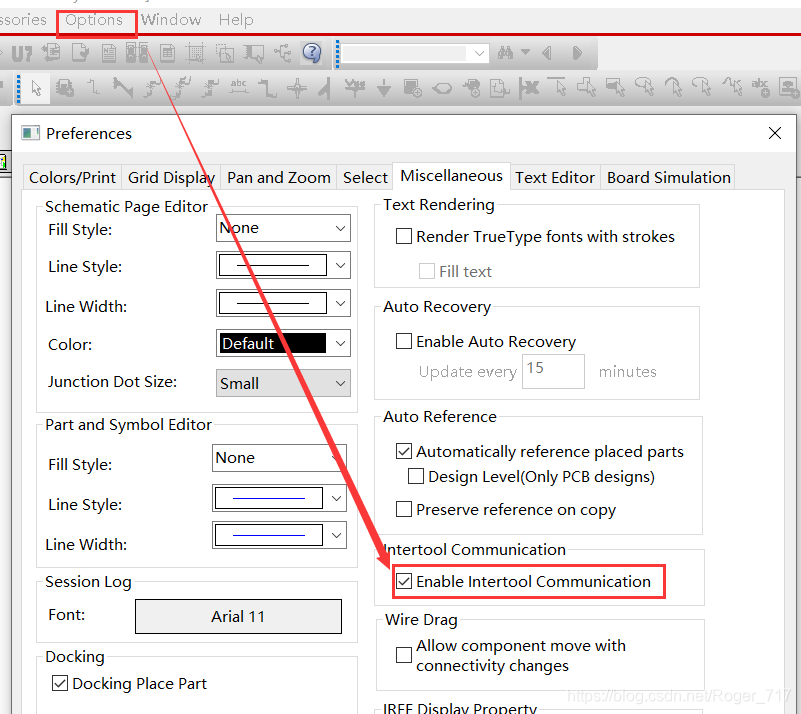Enable Auto Recovery checkbox
The width and height of the screenshot is (801, 714).
click(x=404, y=341)
